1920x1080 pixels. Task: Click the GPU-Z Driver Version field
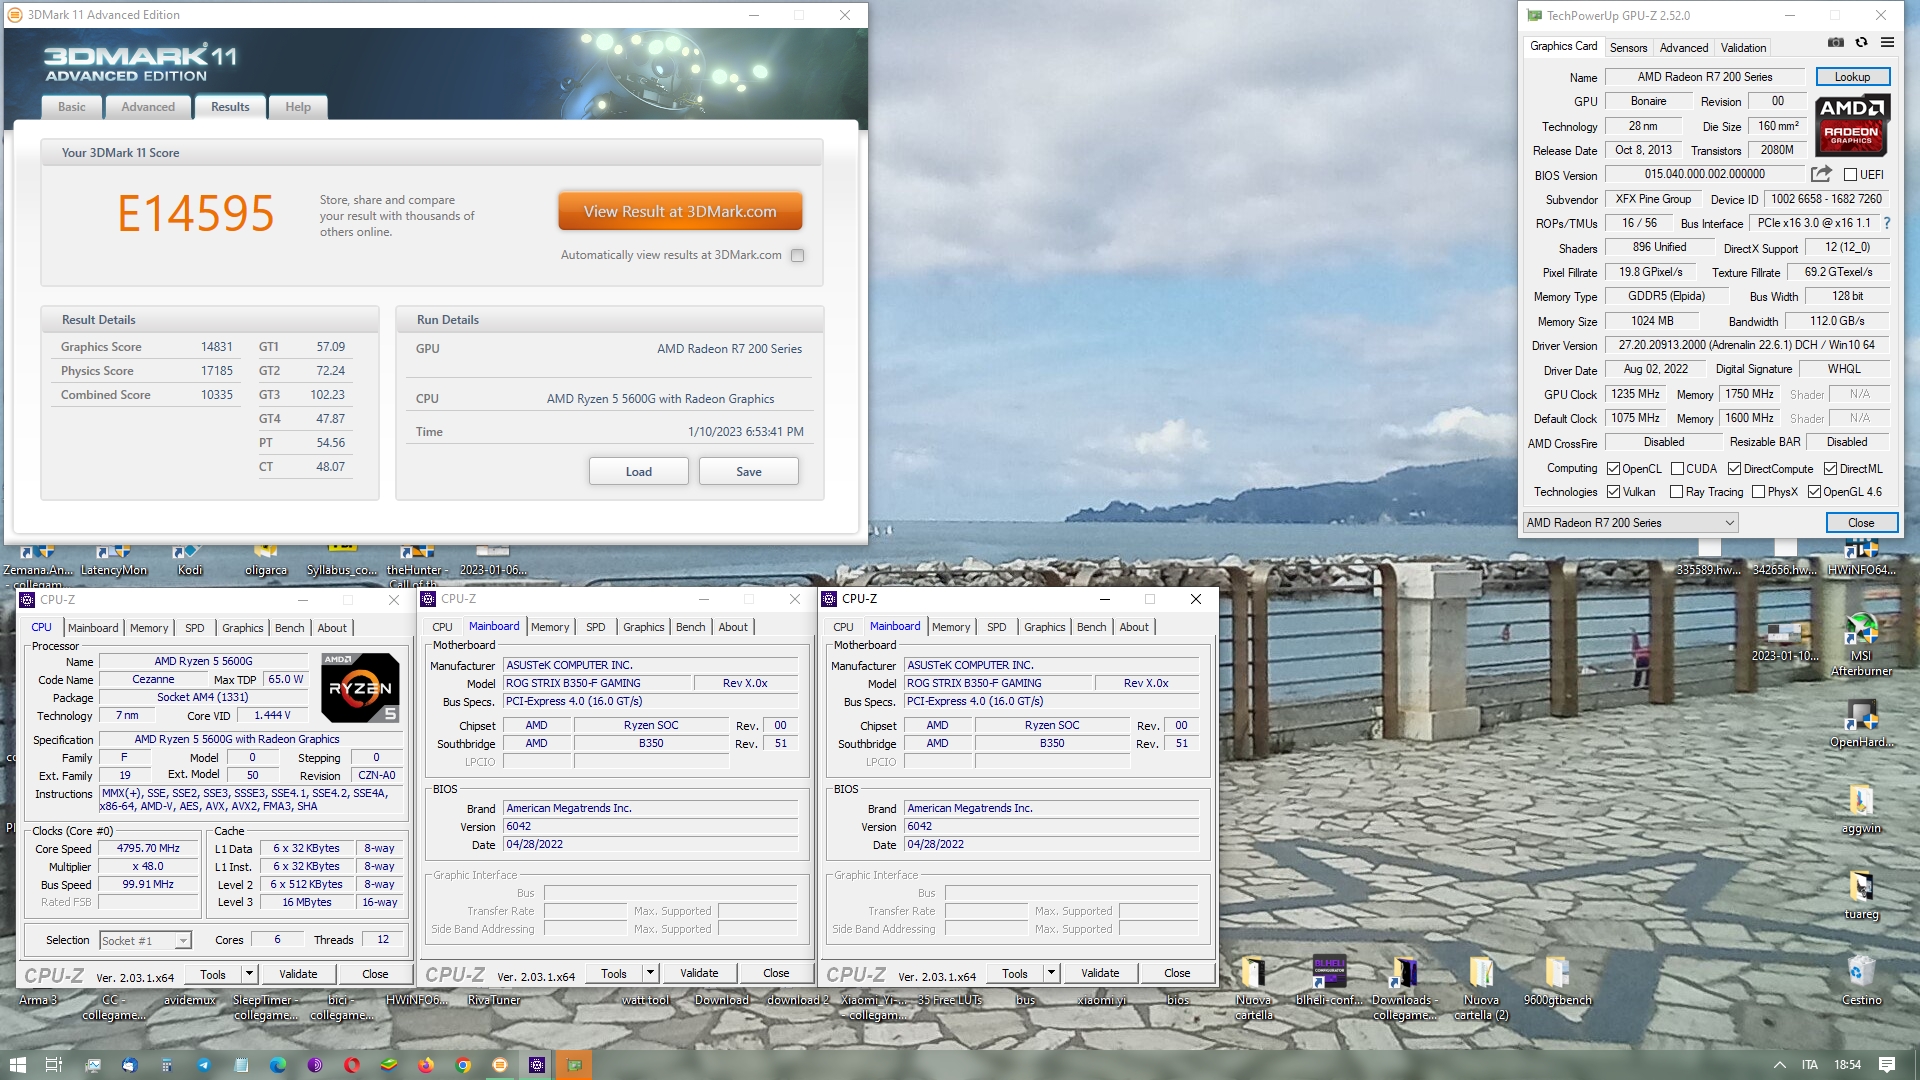tap(1747, 345)
